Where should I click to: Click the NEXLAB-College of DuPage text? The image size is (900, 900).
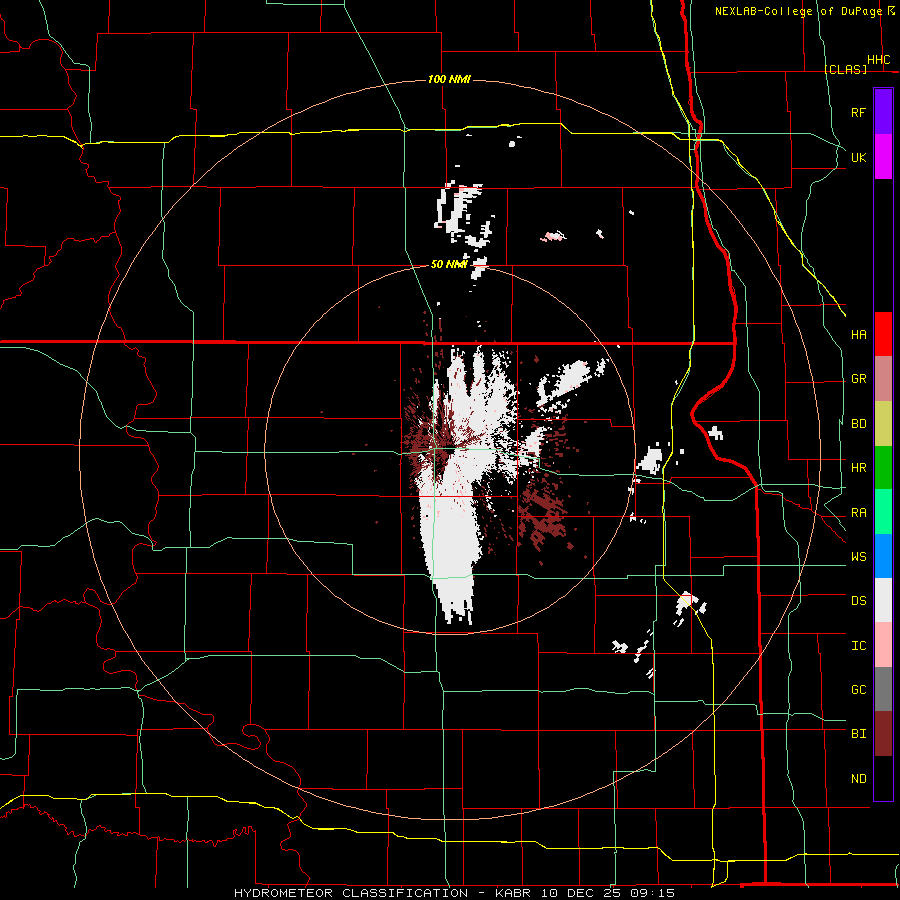[798, 11]
